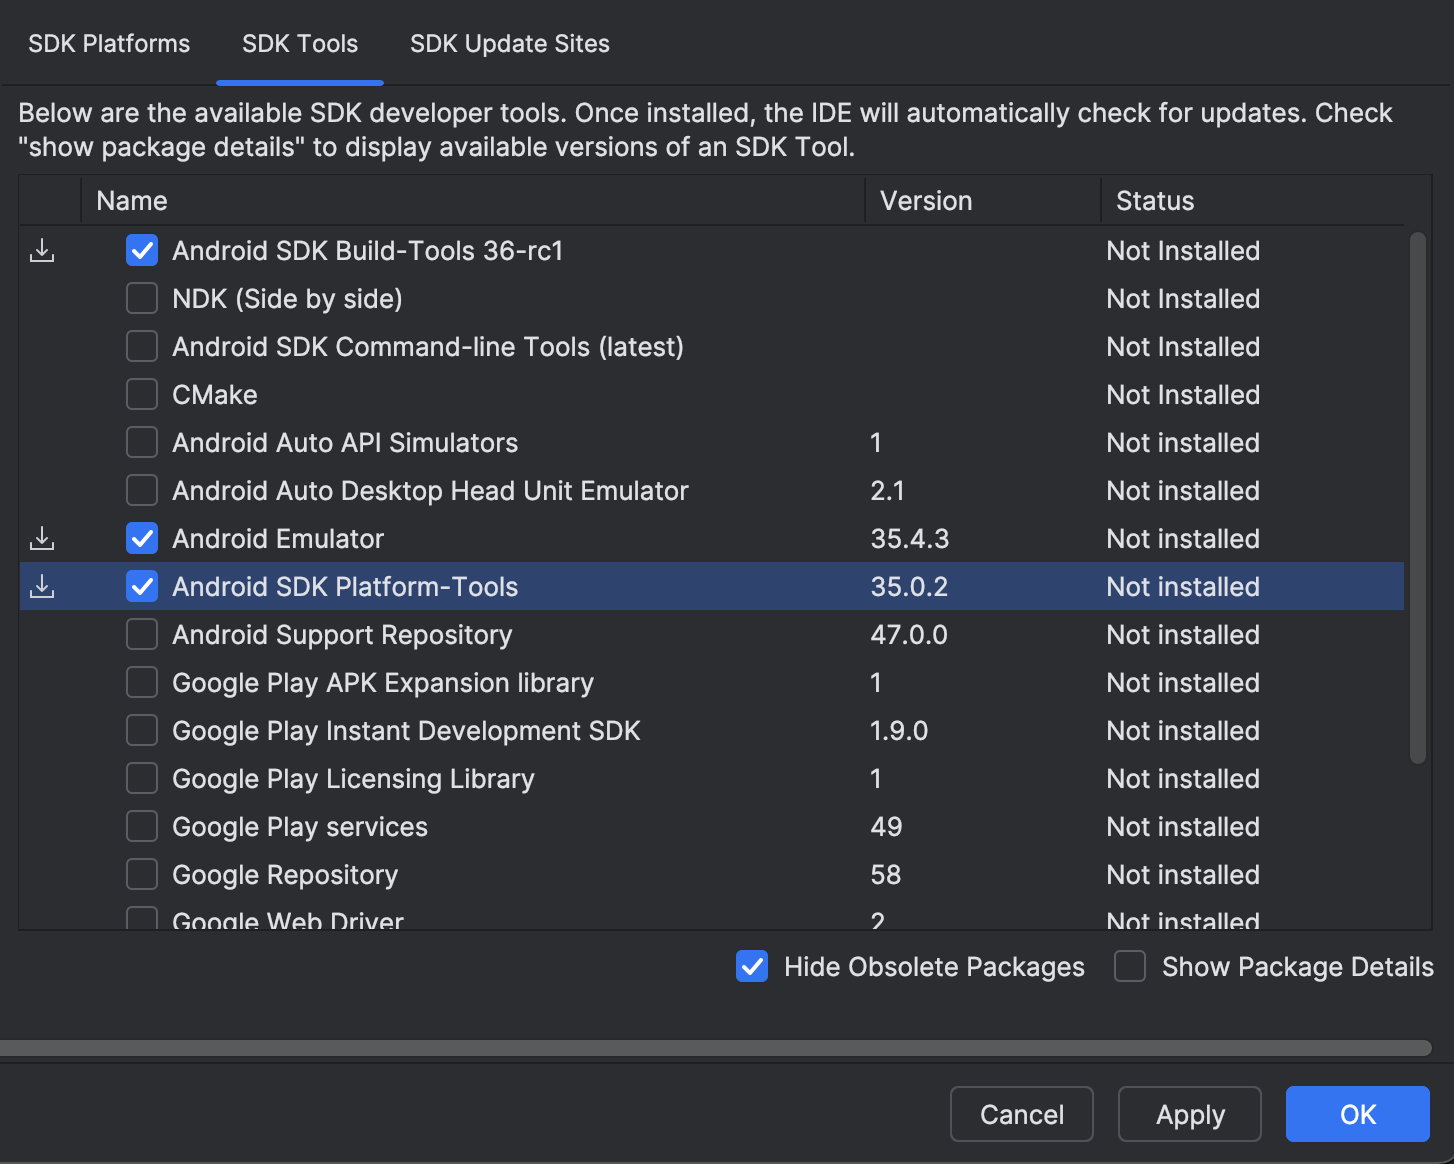Screen dimensions: 1454x1164
Task: Uncheck Android SDK Build-Tools 36-rc1
Action: coord(141,250)
